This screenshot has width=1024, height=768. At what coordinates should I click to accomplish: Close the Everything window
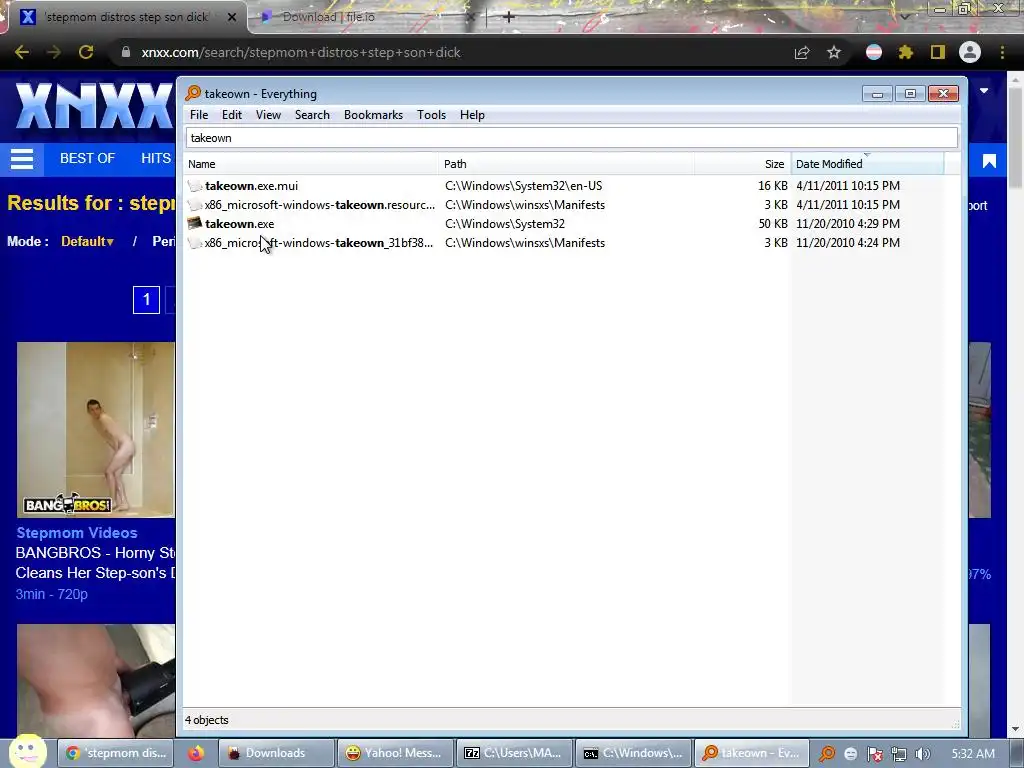[943, 94]
